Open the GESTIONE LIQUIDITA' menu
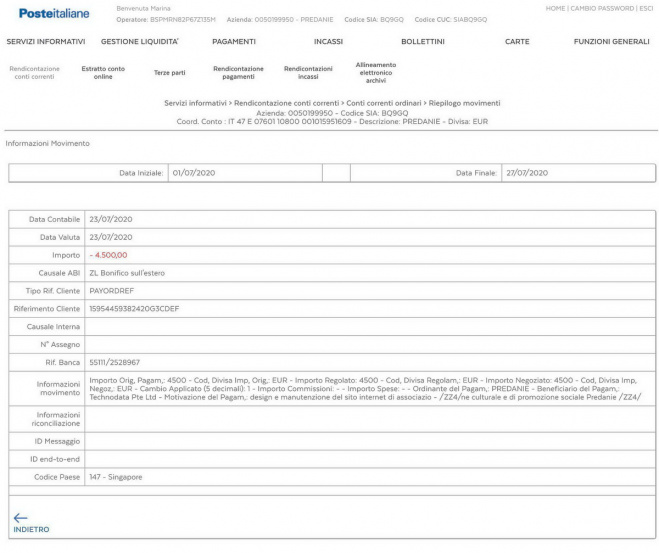 [140, 42]
